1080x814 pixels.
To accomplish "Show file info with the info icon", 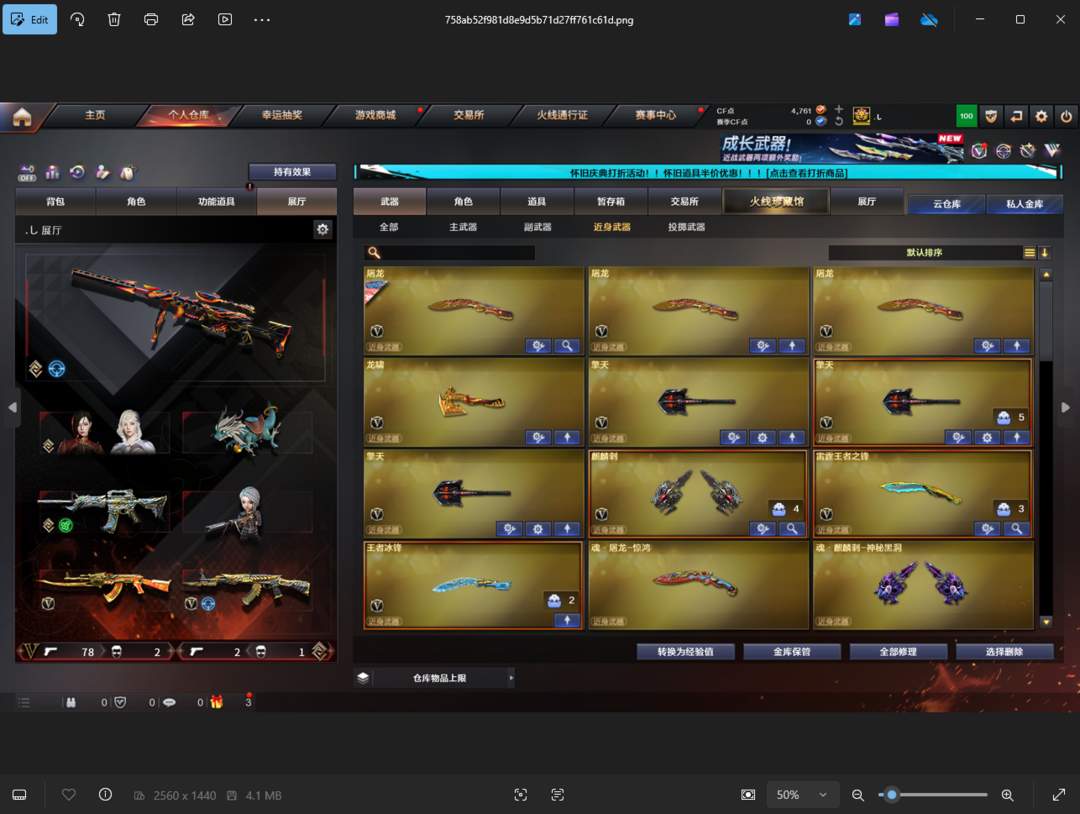I will pos(105,795).
